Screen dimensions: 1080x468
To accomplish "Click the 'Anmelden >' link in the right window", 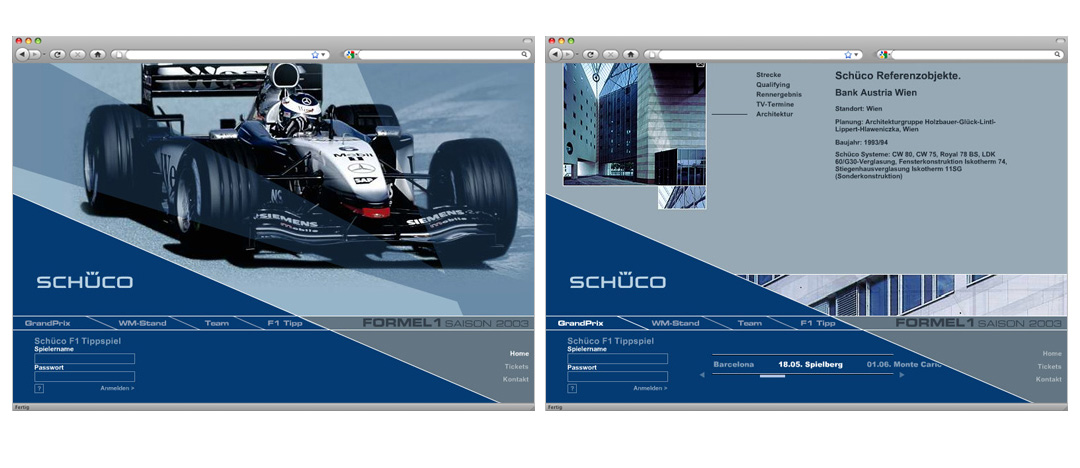I will click(x=650, y=389).
